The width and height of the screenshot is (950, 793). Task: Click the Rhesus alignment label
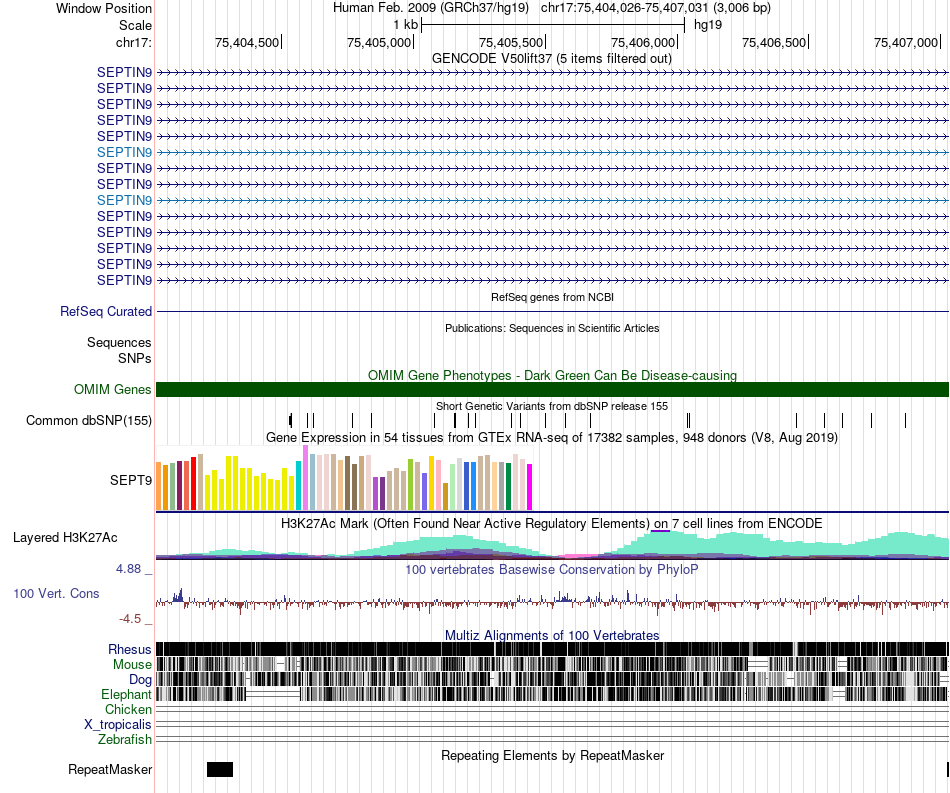click(x=130, y=649)
